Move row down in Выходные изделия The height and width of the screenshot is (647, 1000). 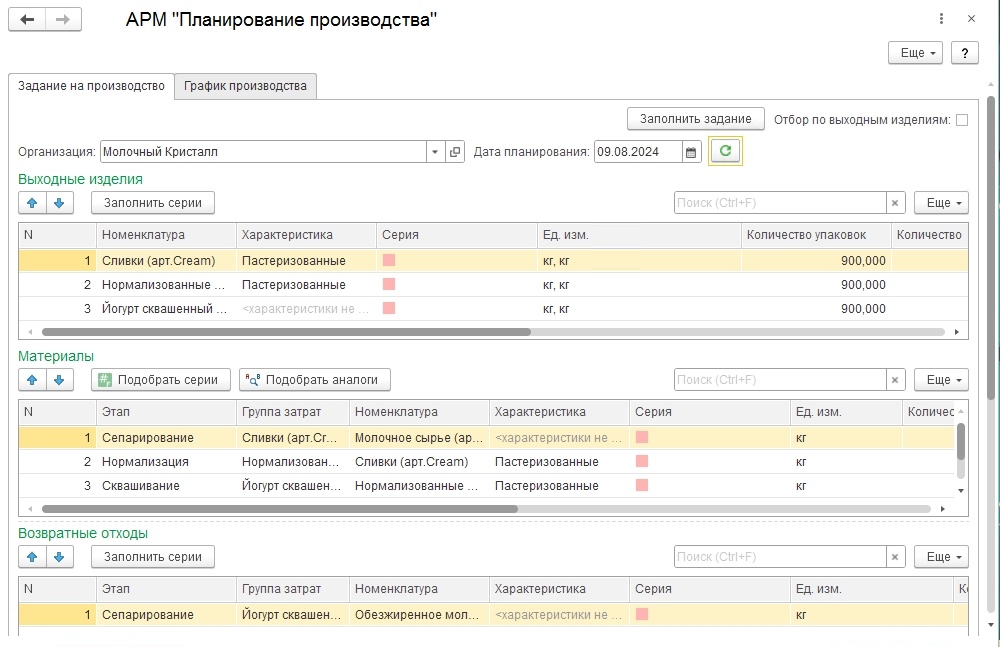click(59, 203)
